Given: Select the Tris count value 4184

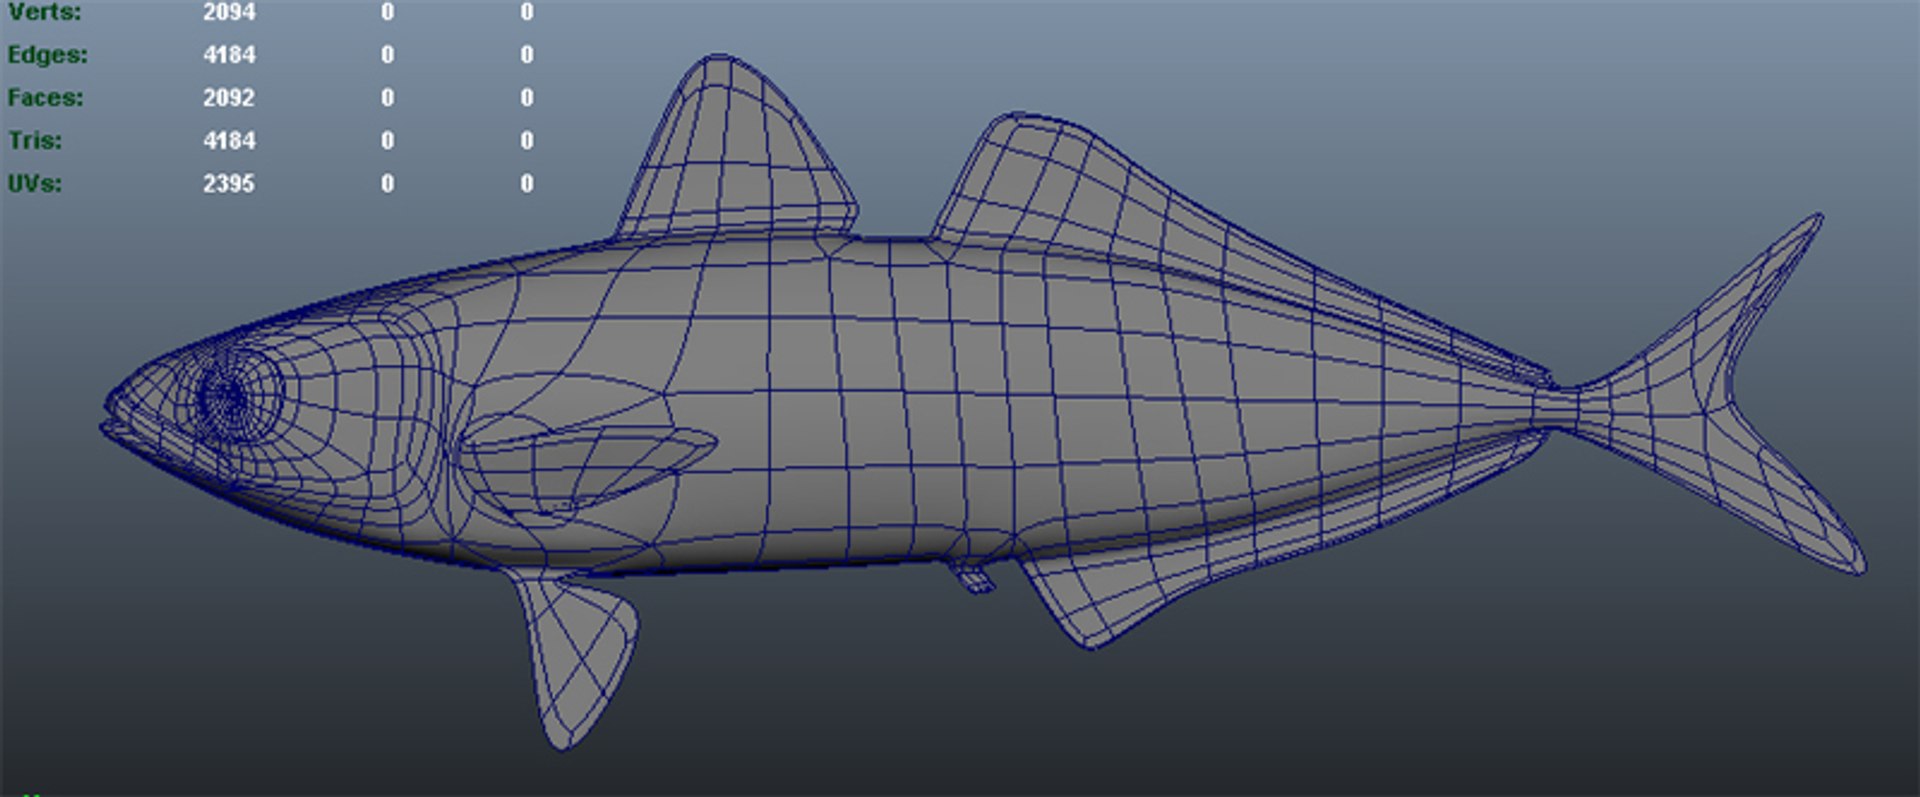Looking at the screenshot, I should (x=229, y=141).
